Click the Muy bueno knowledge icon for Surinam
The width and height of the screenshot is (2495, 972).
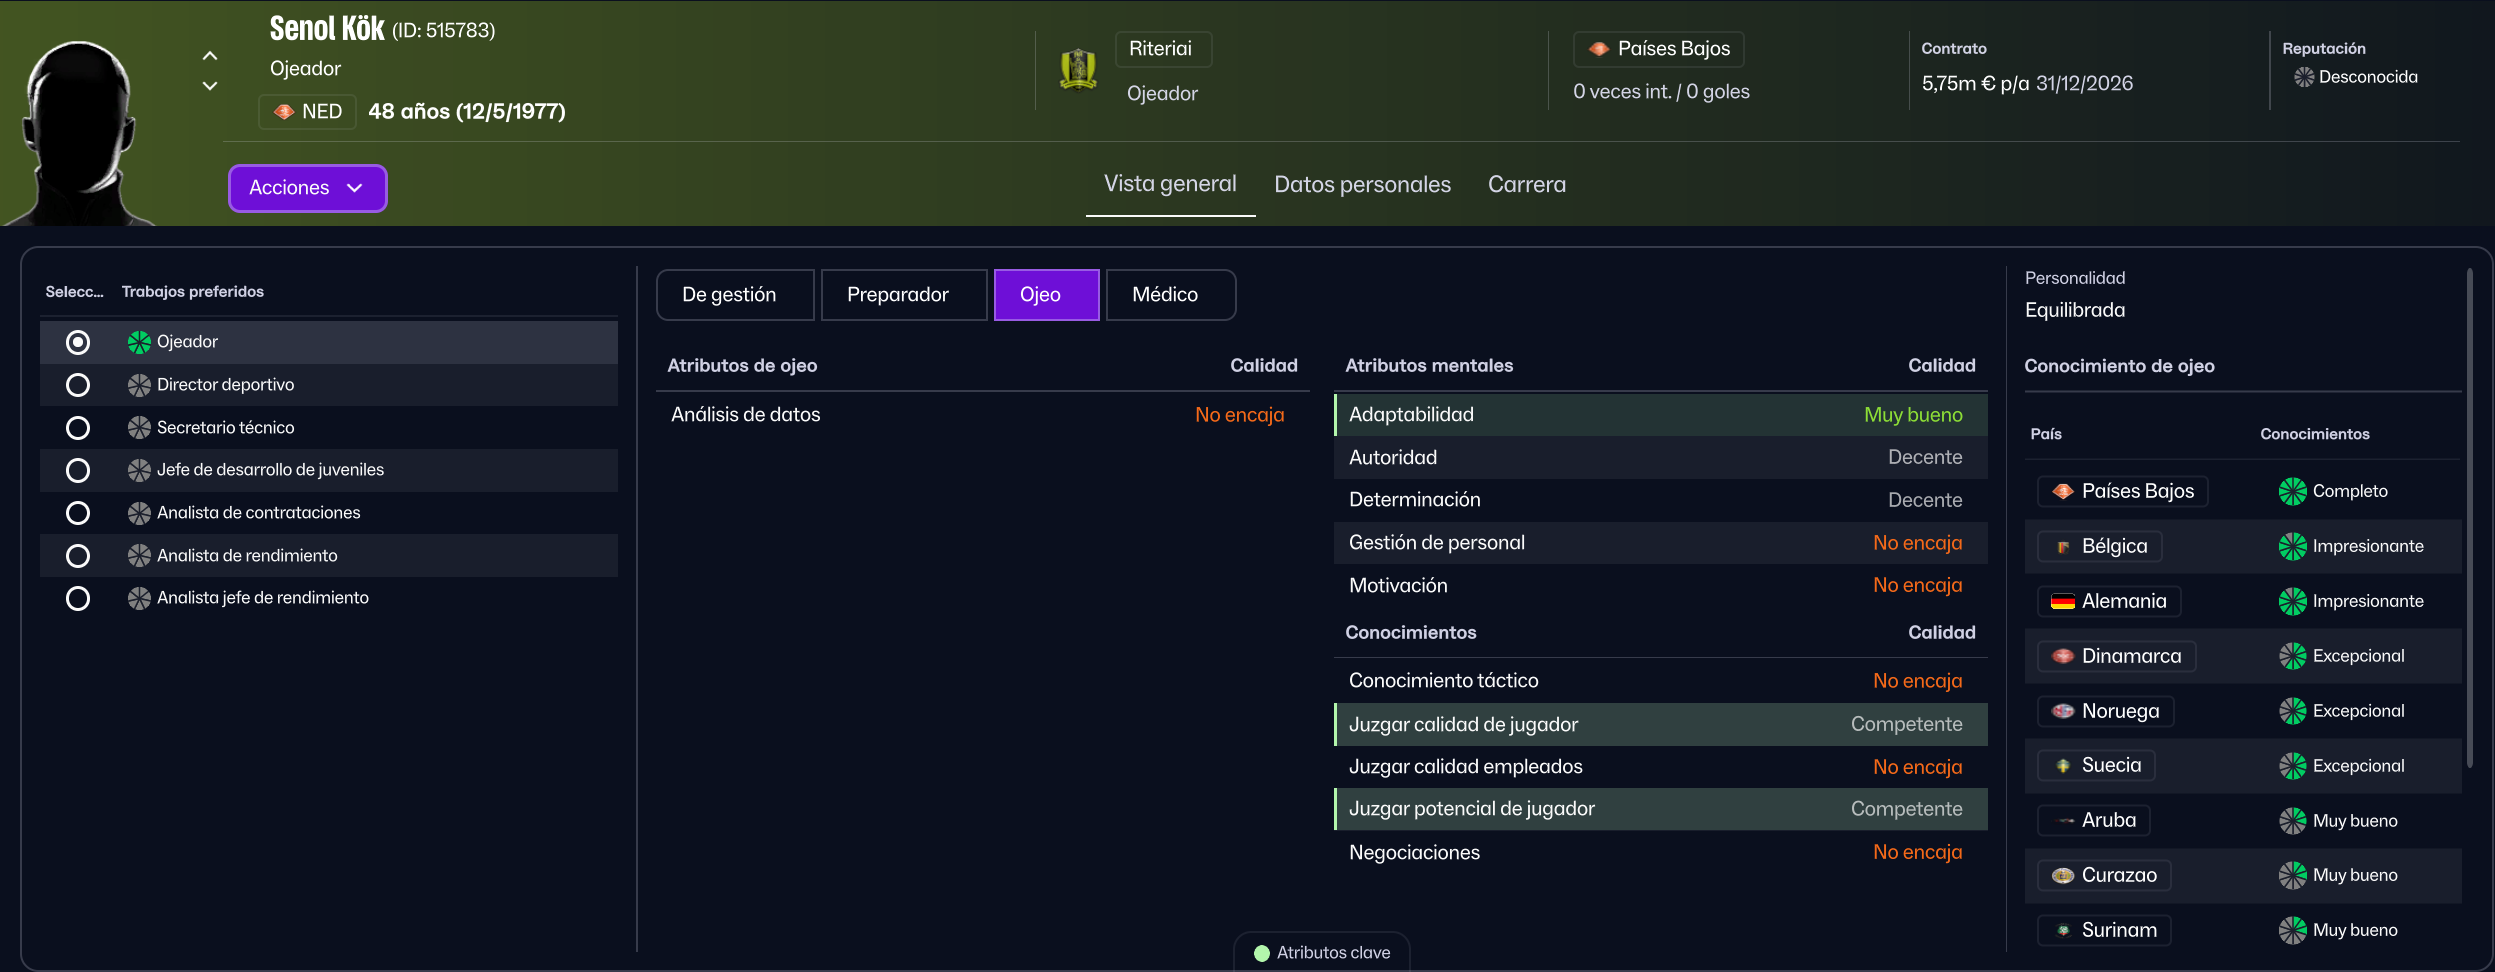(2293, 930)
